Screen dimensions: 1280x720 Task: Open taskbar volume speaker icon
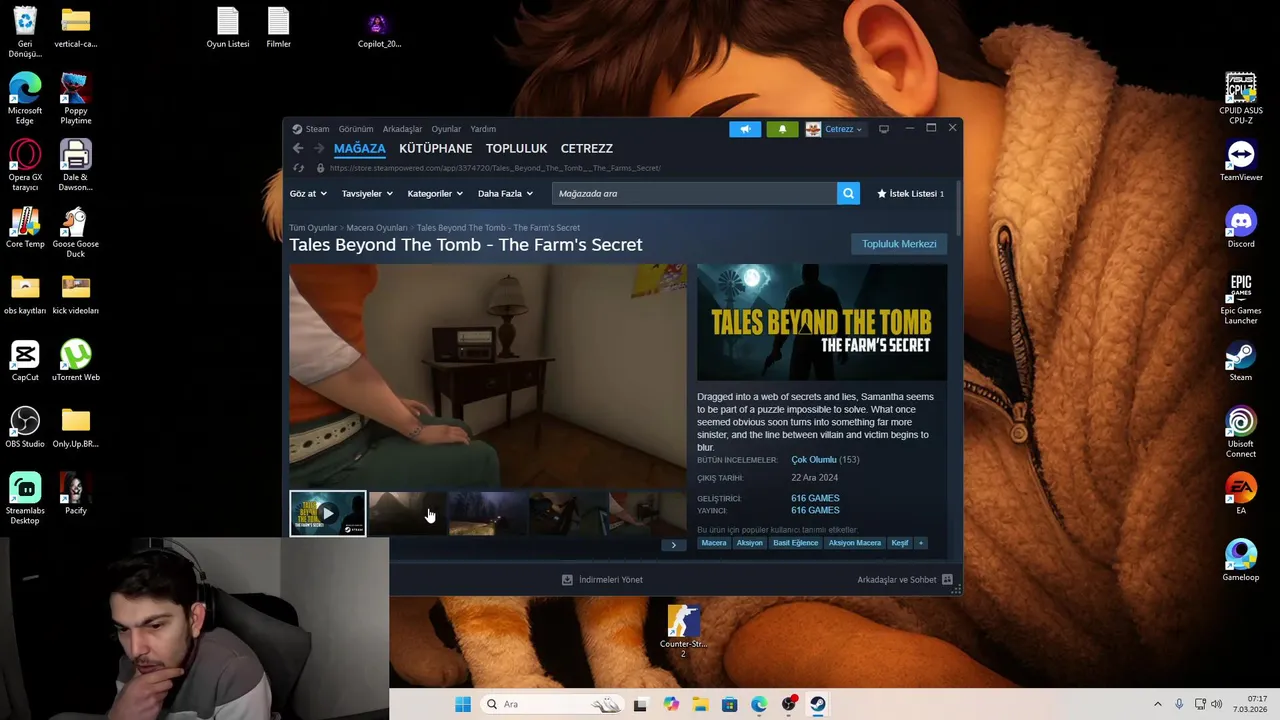click(x=1217, y=704)
